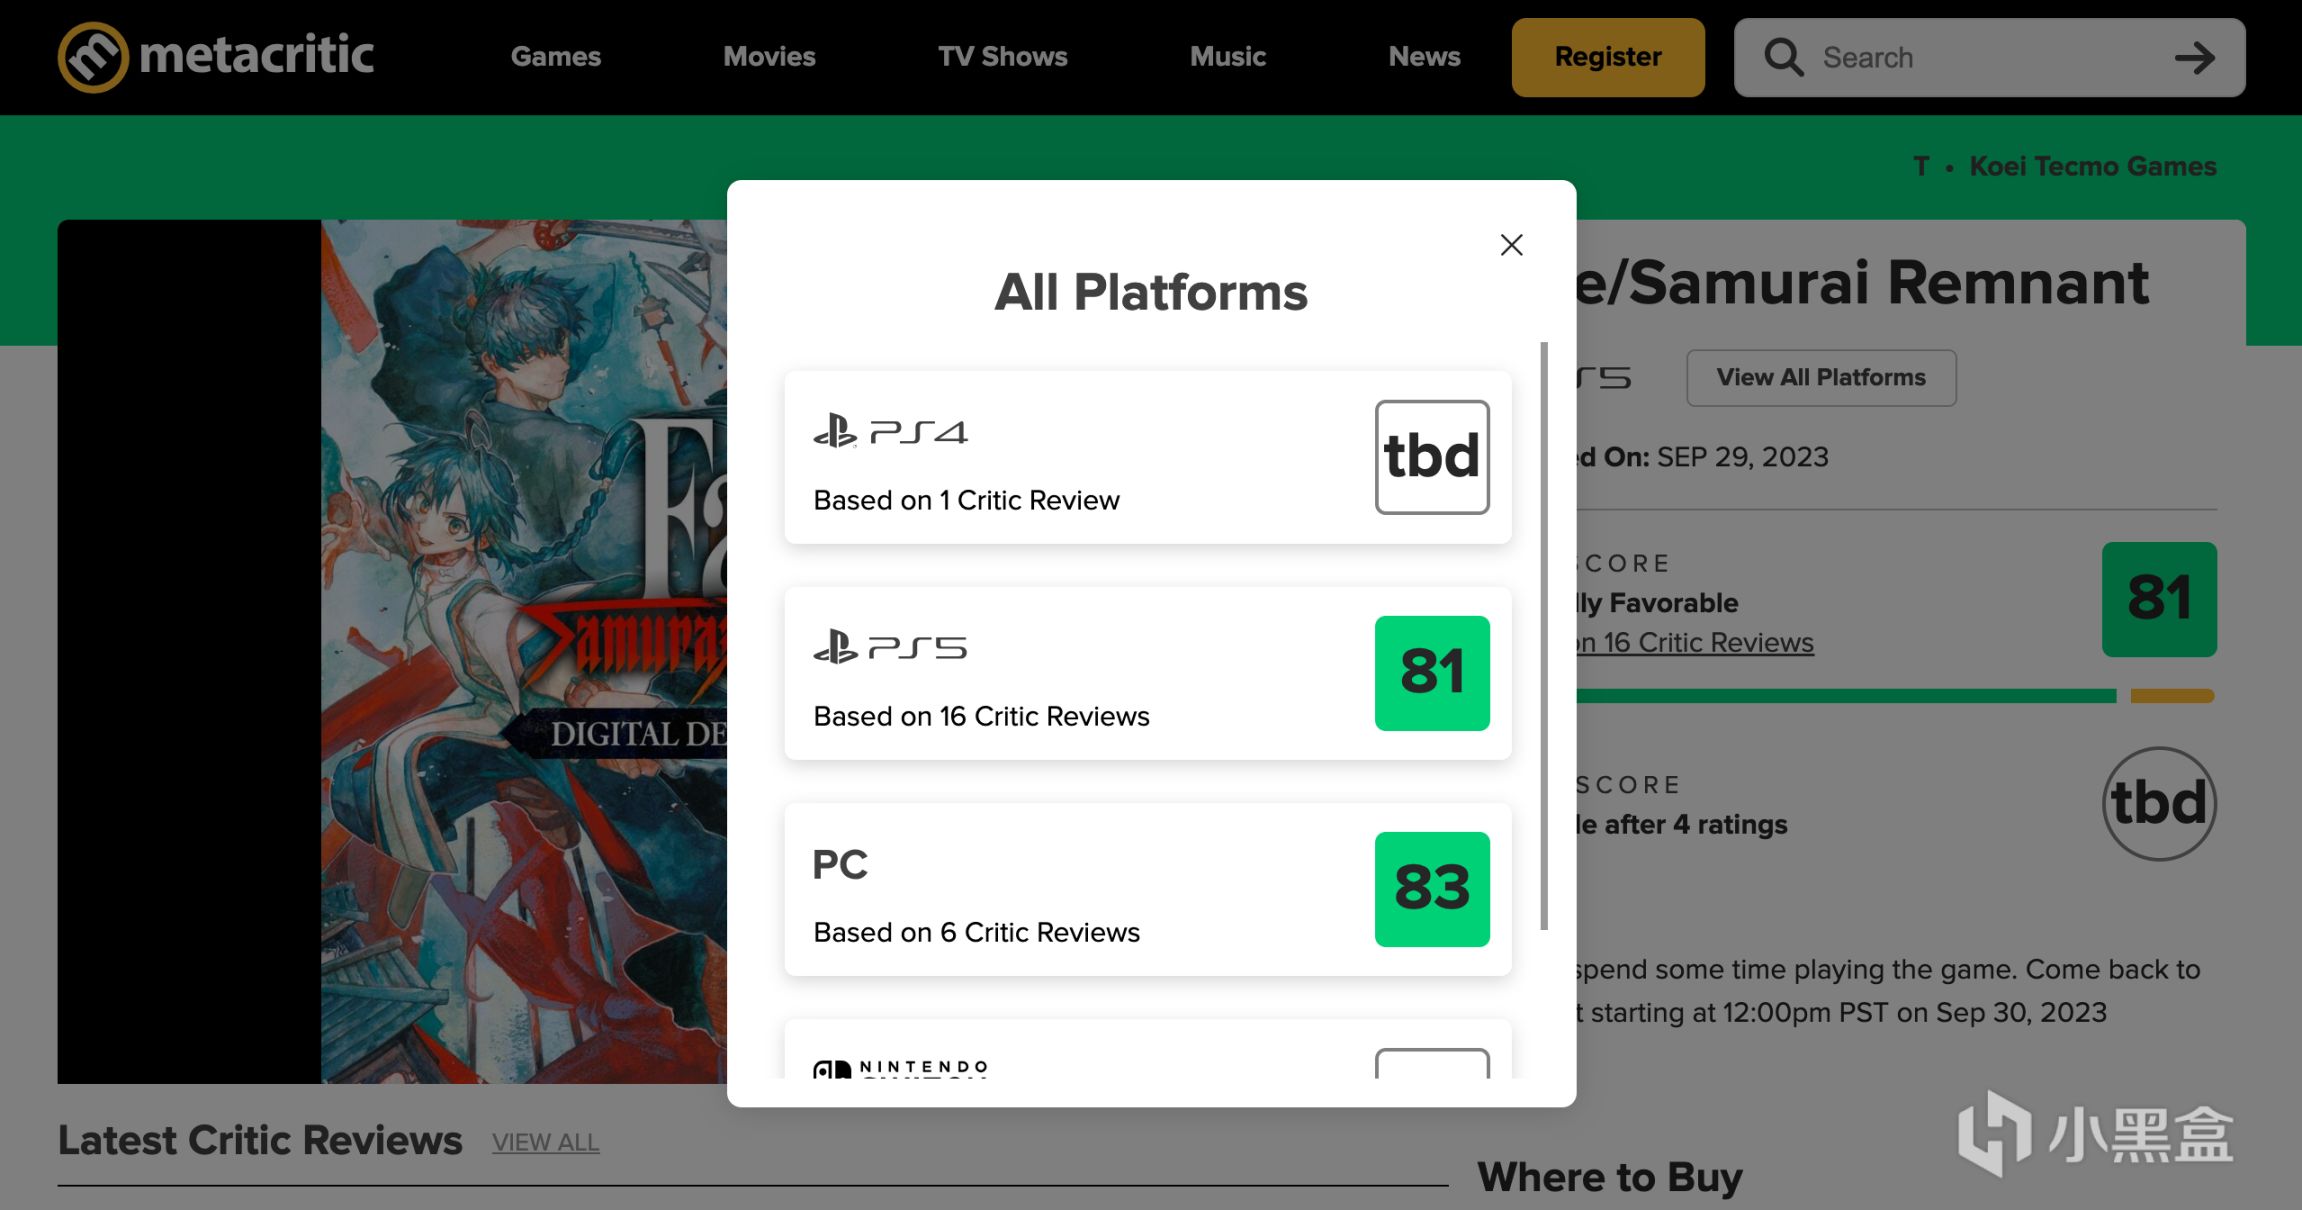Click the All Platforms heading

(x=1151, y=292)
